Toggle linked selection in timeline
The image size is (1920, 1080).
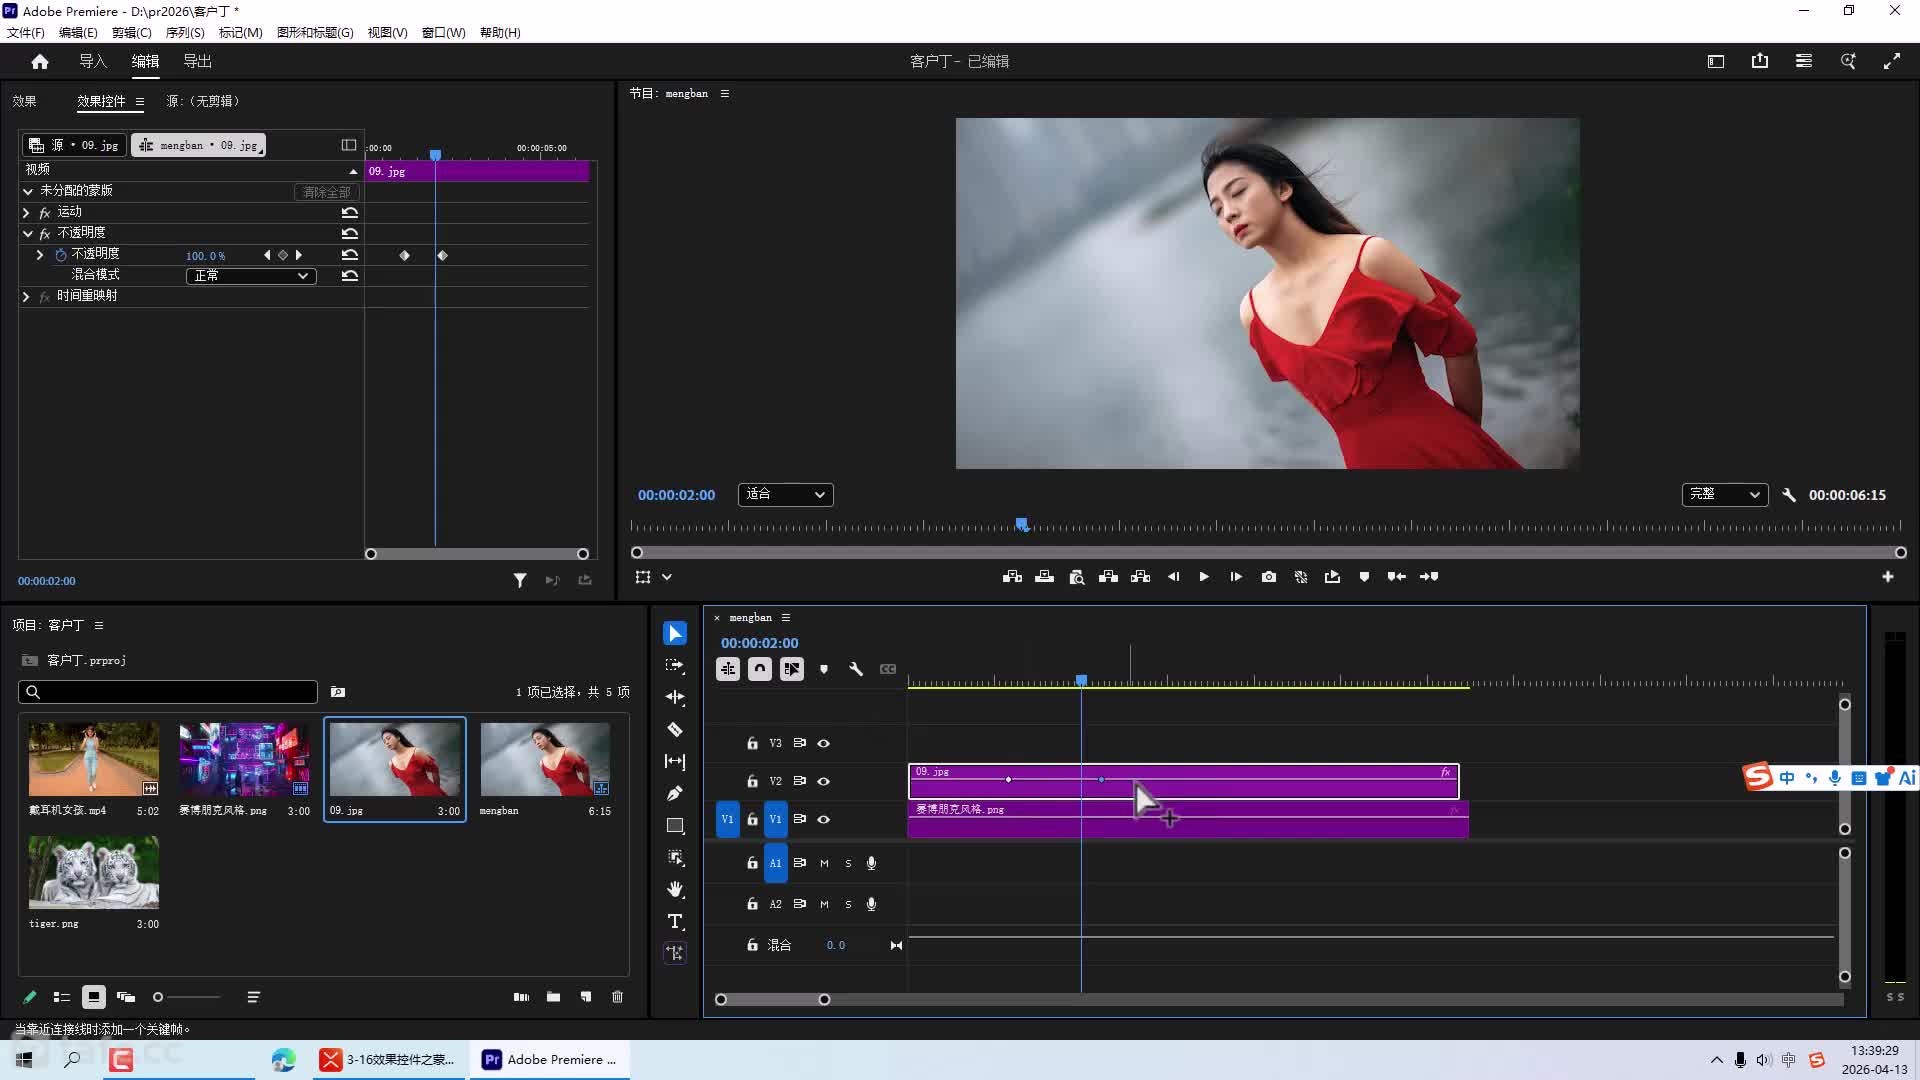(x=792, y=670)
